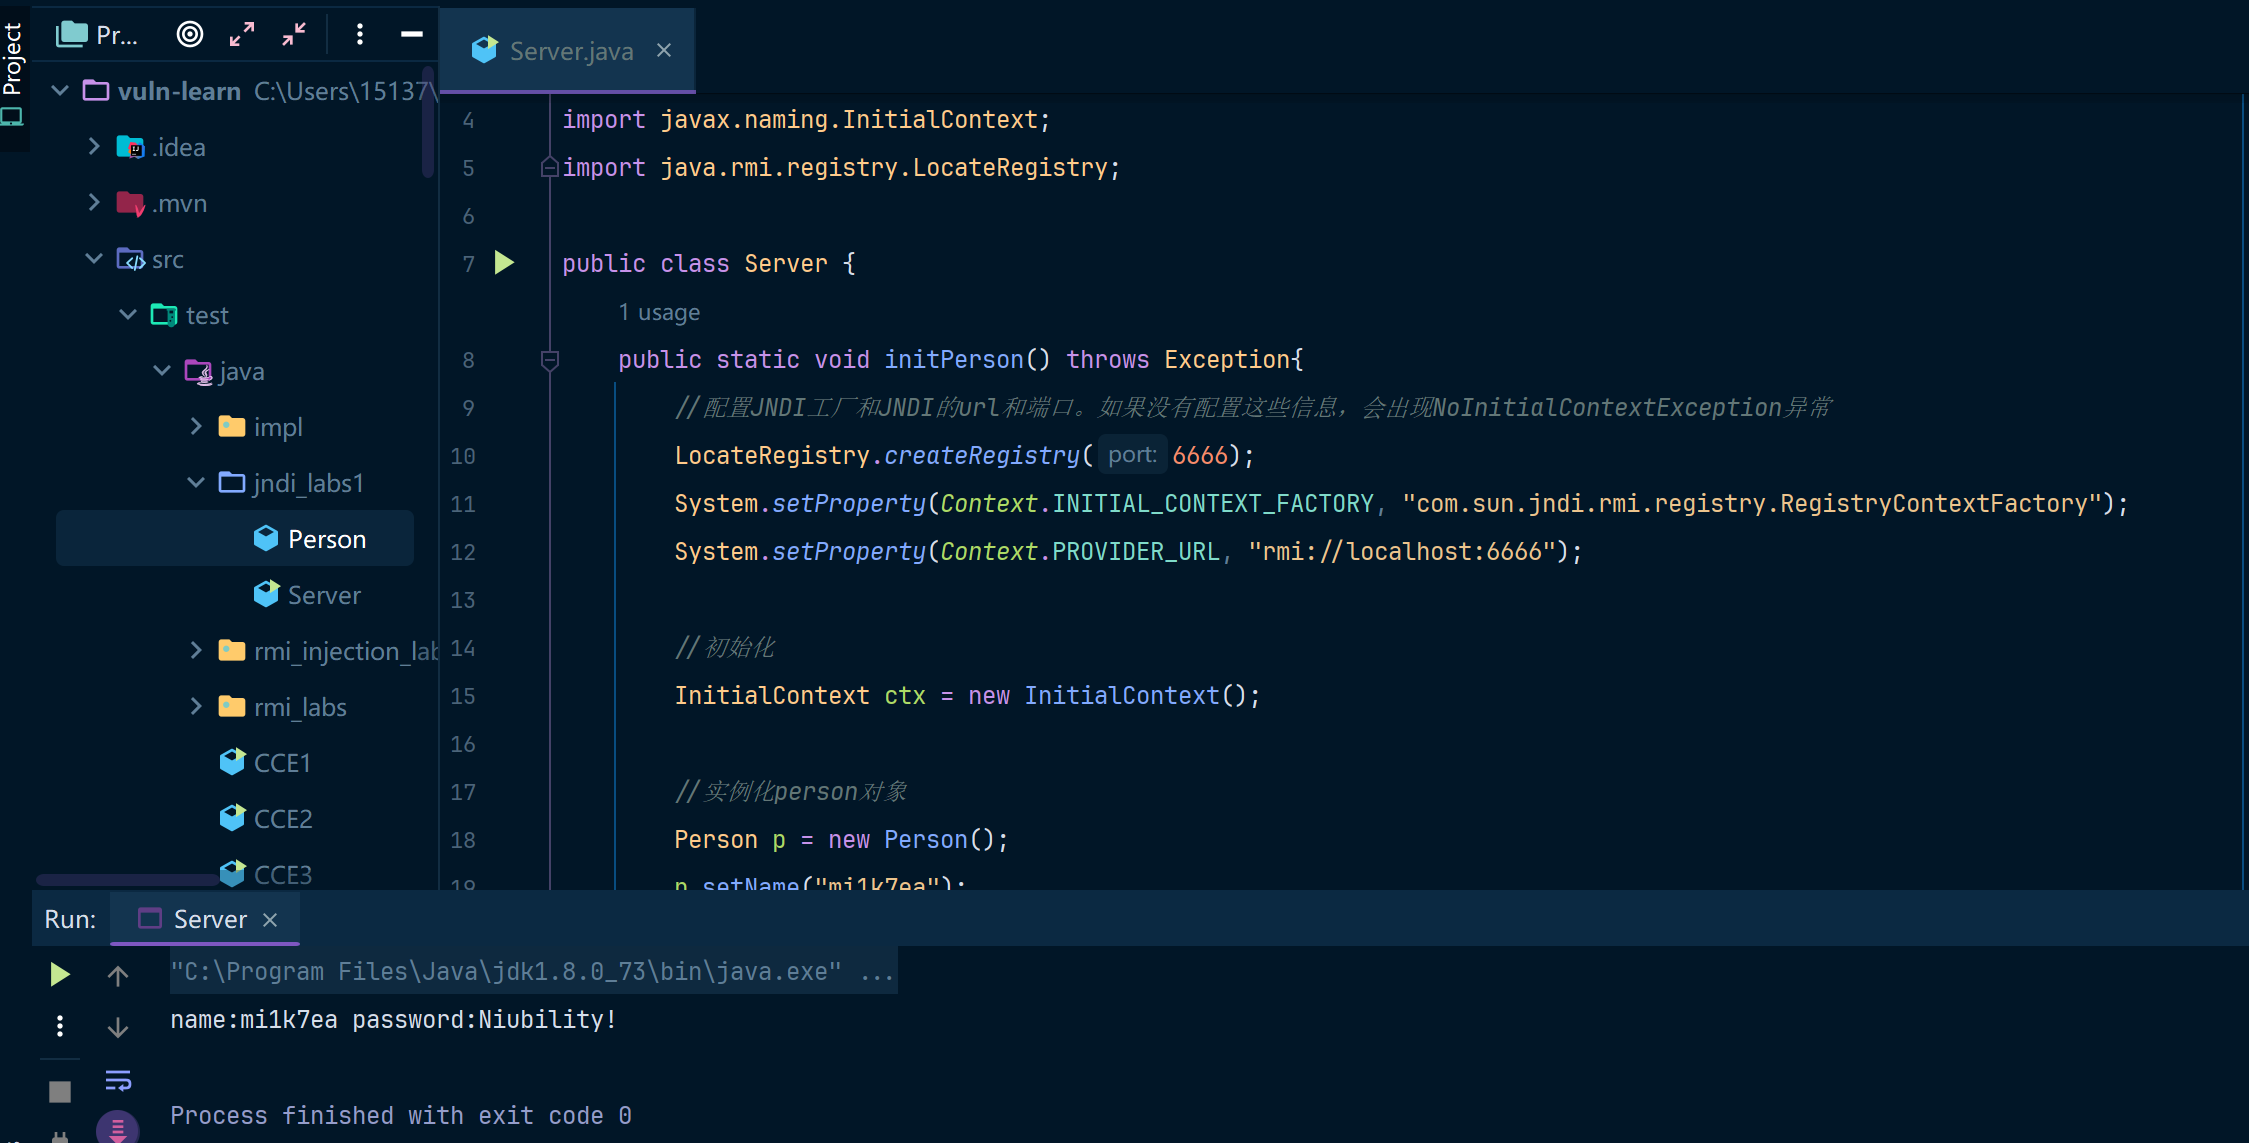The width and height of the screenshot is (2249, 1143).
Task: Click the Select Opened File target icon
Action: (x=190, y=35)
